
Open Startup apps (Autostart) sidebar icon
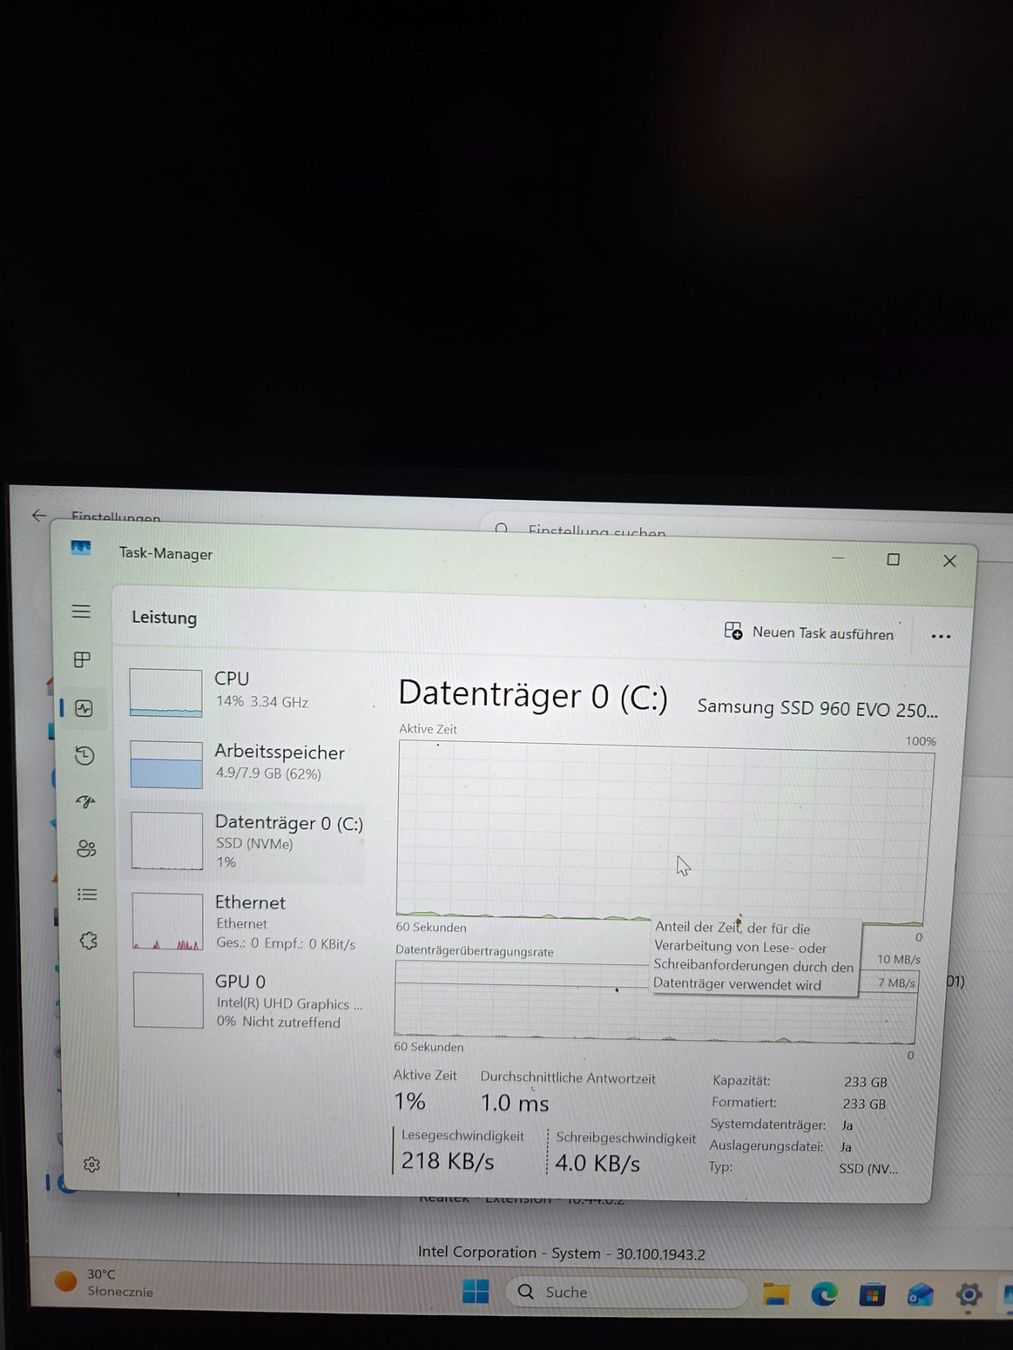click(86, 802)
